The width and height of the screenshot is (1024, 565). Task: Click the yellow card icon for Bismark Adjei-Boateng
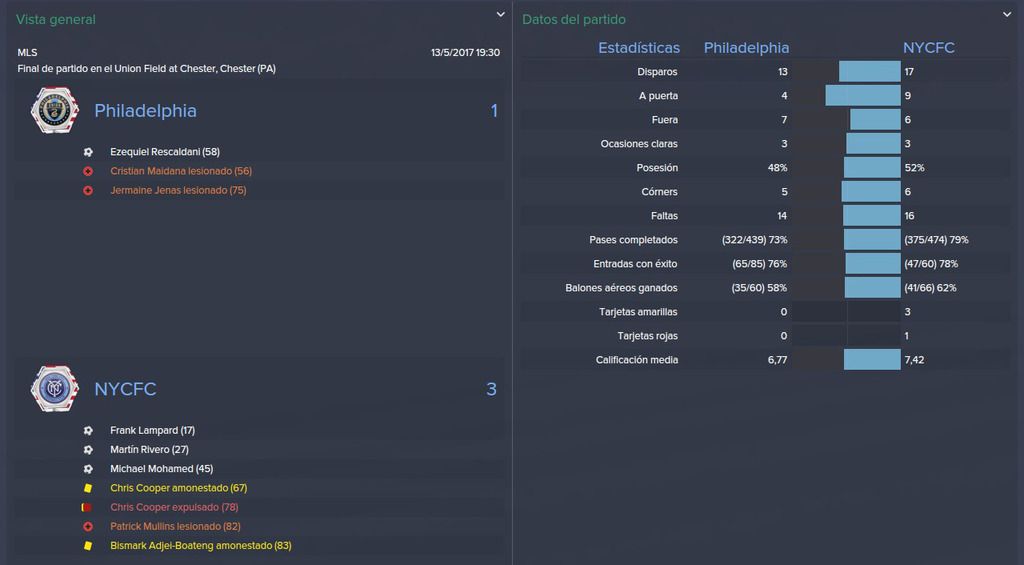88,545
